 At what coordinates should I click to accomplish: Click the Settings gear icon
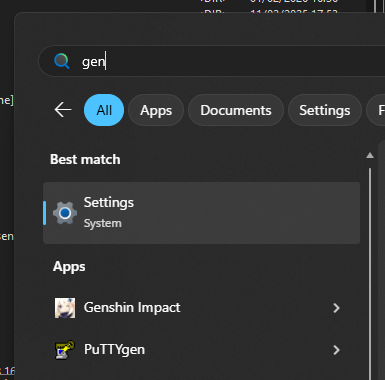tap(65, 213)
